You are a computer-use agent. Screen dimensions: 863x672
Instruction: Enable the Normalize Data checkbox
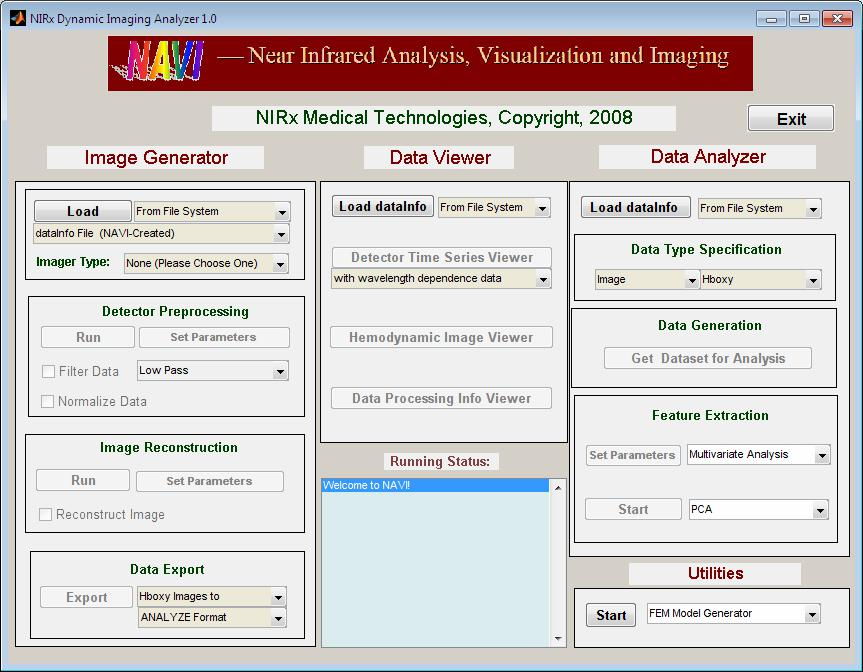[49, 401]
